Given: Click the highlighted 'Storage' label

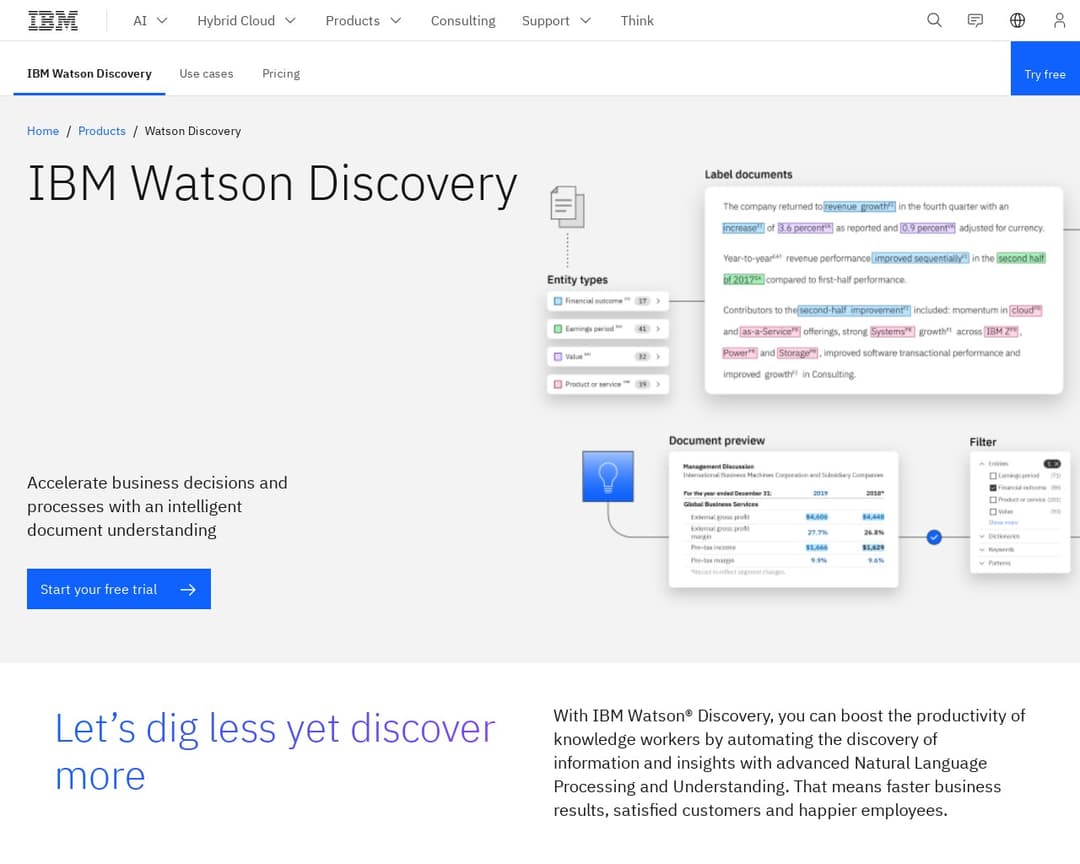Looking at the screenshot, I should [798, 353].
